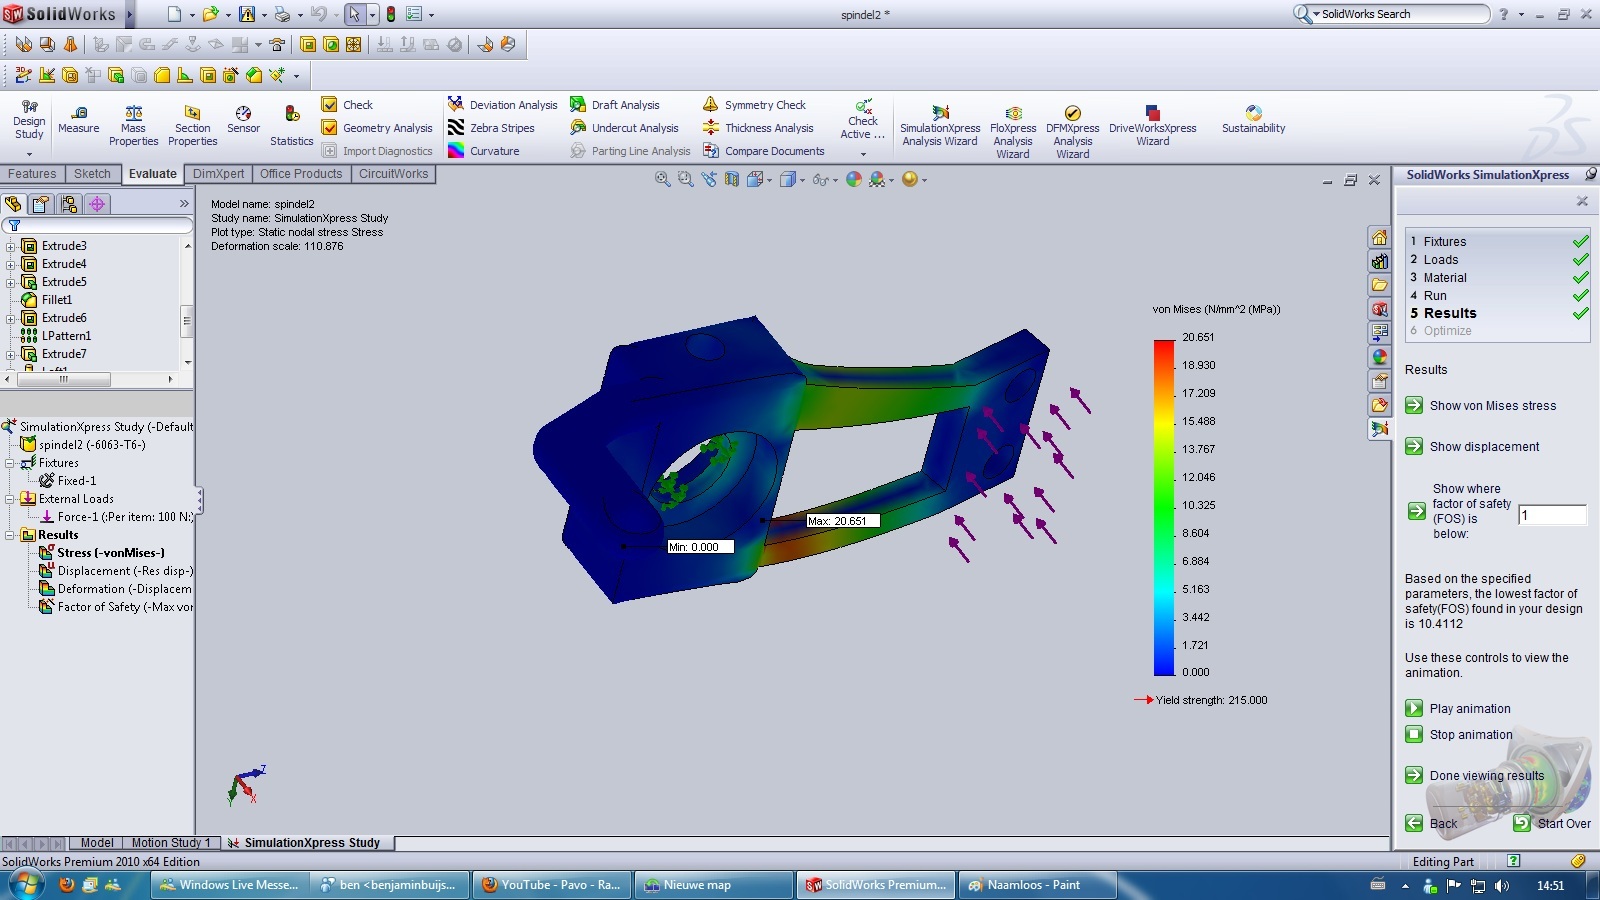Image resolution: width=1600 pixels, height=900 pixels.
Task: Click the Check tool
Action: click(x=347, y=104)
